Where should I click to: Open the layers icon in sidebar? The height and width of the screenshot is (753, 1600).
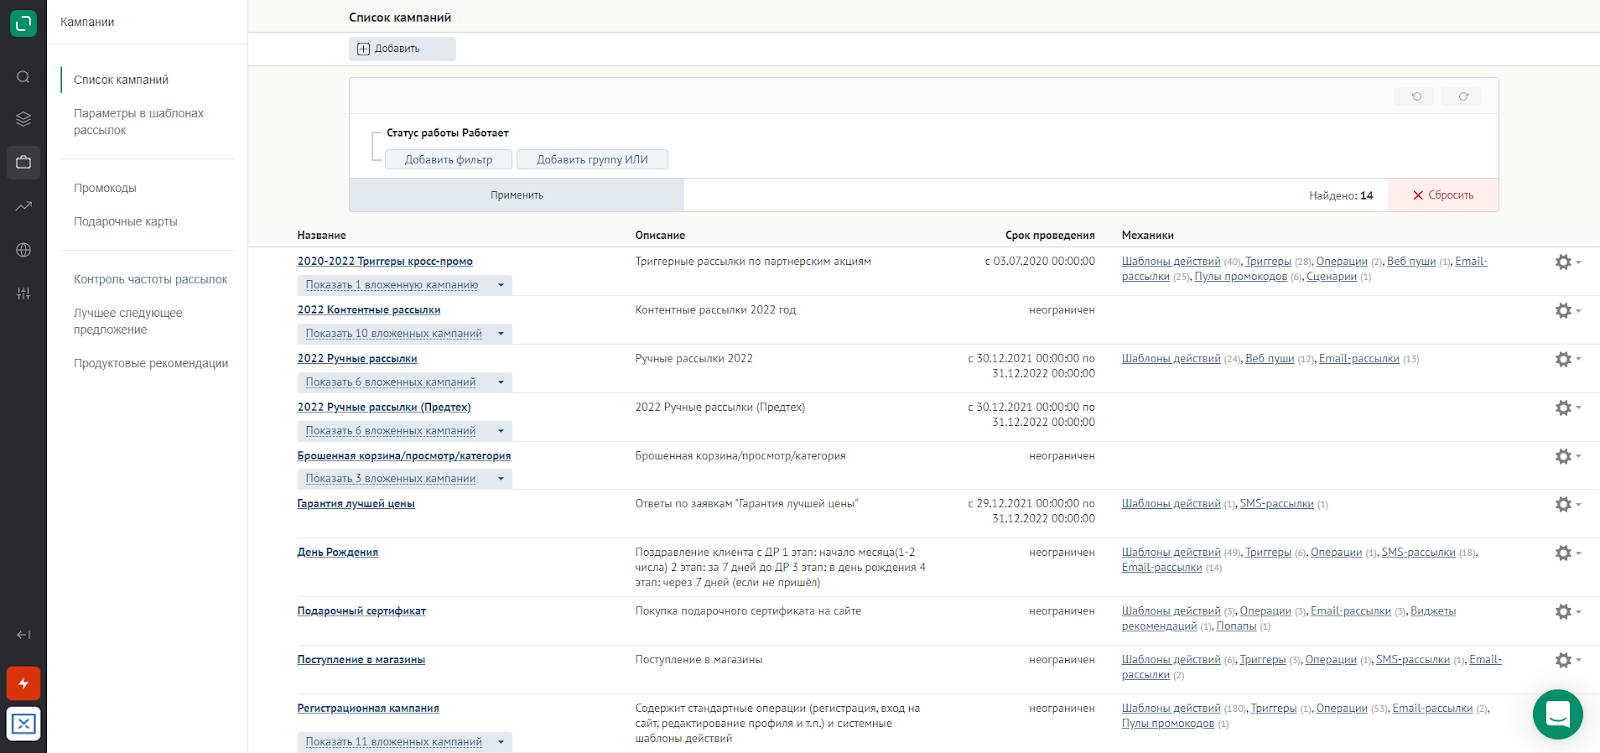click(23, 119)
